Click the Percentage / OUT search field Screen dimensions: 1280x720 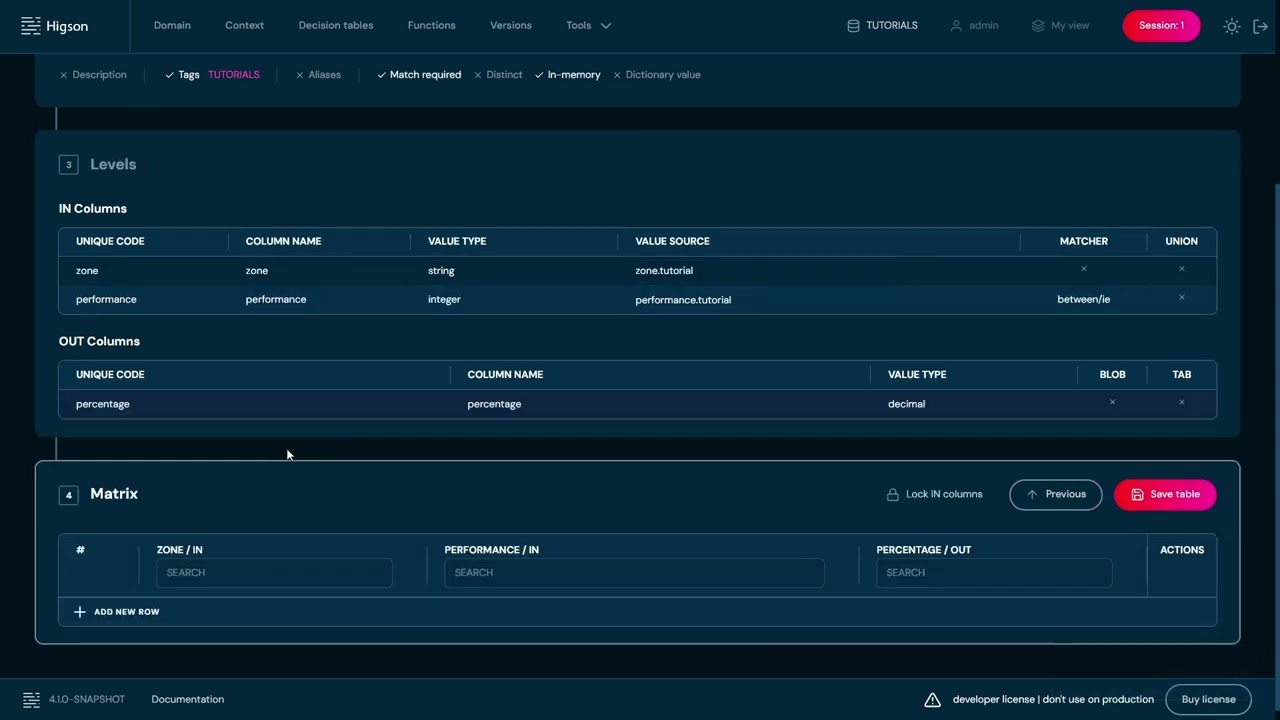[x=994, y=573]
